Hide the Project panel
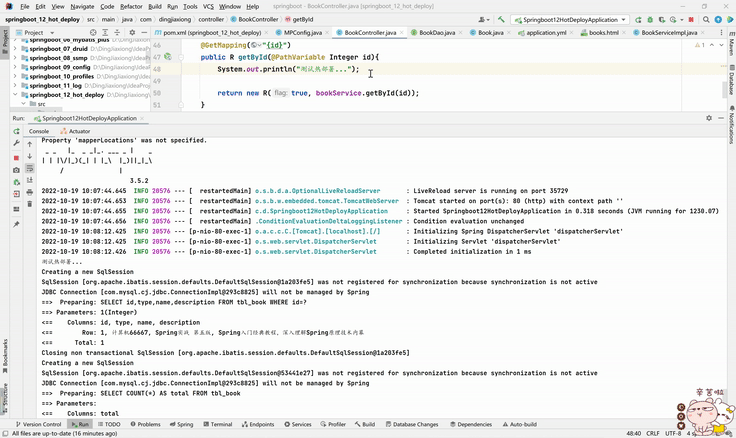This screenshot has height=438, width=736. pyautogui.click(x=144, y=32)
